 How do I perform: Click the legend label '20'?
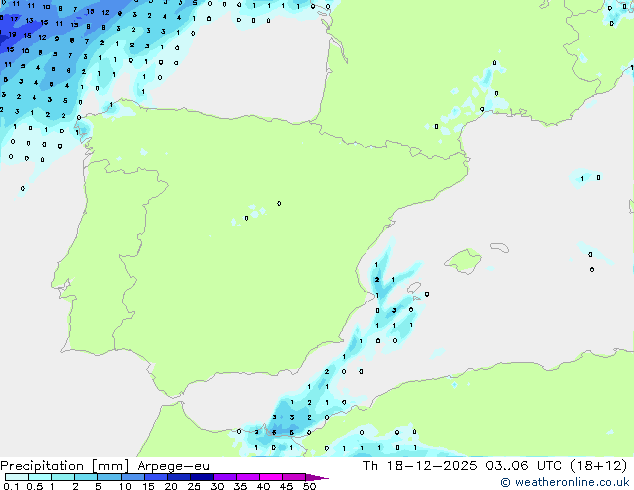[171, 486]
